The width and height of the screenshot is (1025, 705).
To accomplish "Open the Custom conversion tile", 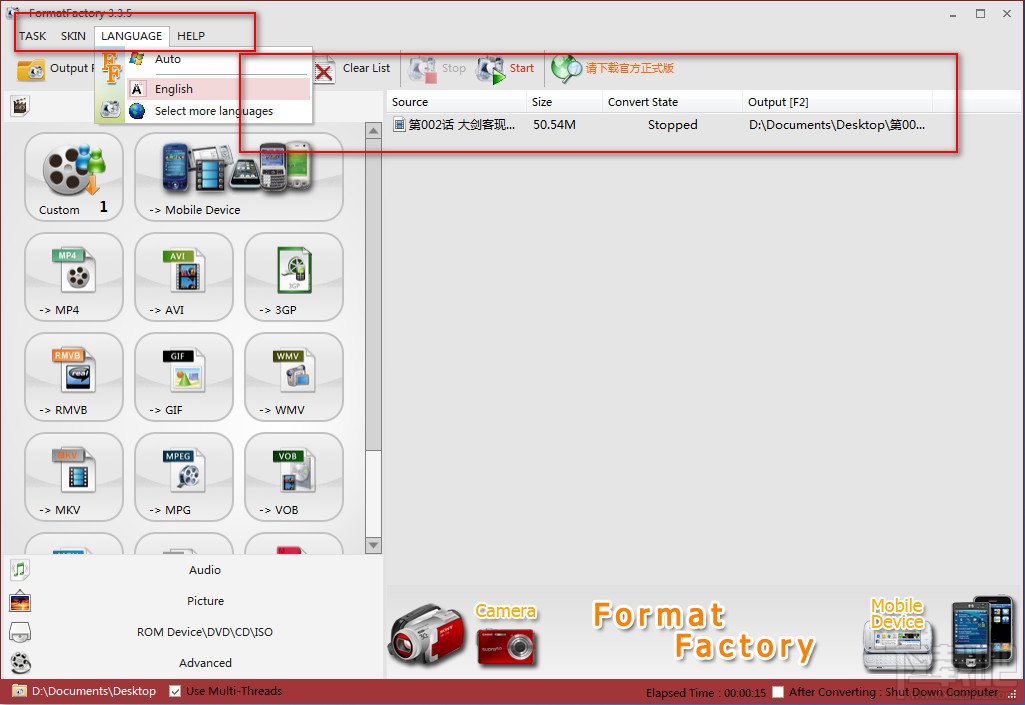I will point(73,177).
